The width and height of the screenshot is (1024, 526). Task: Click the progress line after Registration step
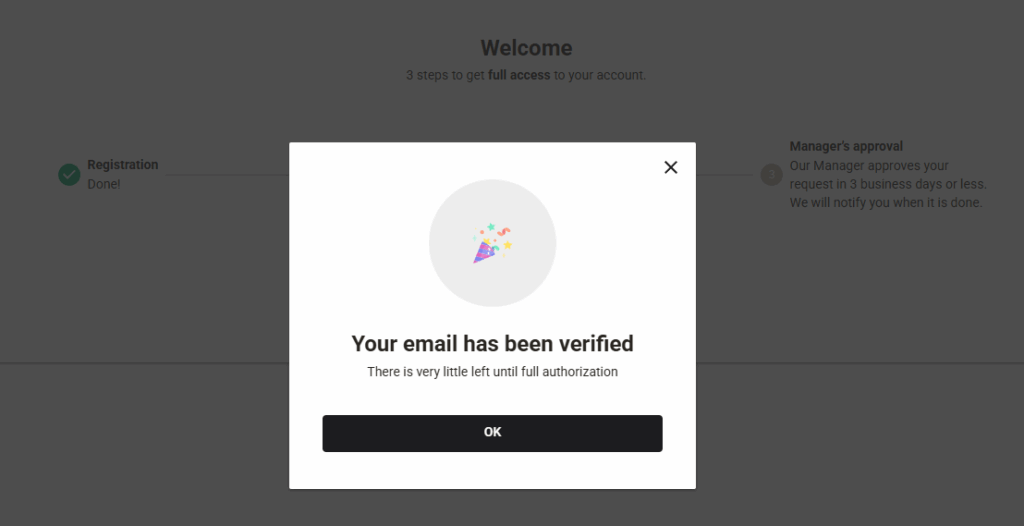227,174
